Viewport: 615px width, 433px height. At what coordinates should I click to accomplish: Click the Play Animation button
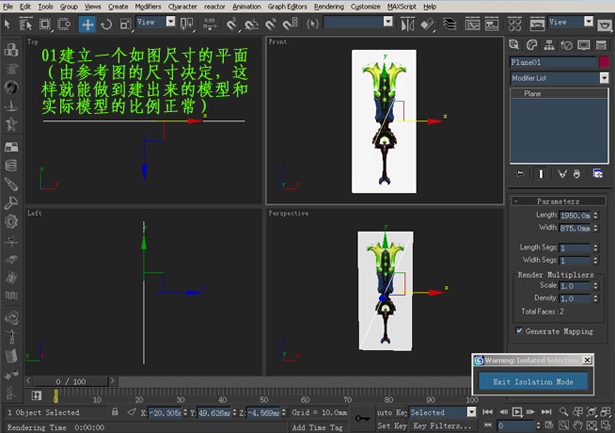pyautogui.click(x=517, y=411)
